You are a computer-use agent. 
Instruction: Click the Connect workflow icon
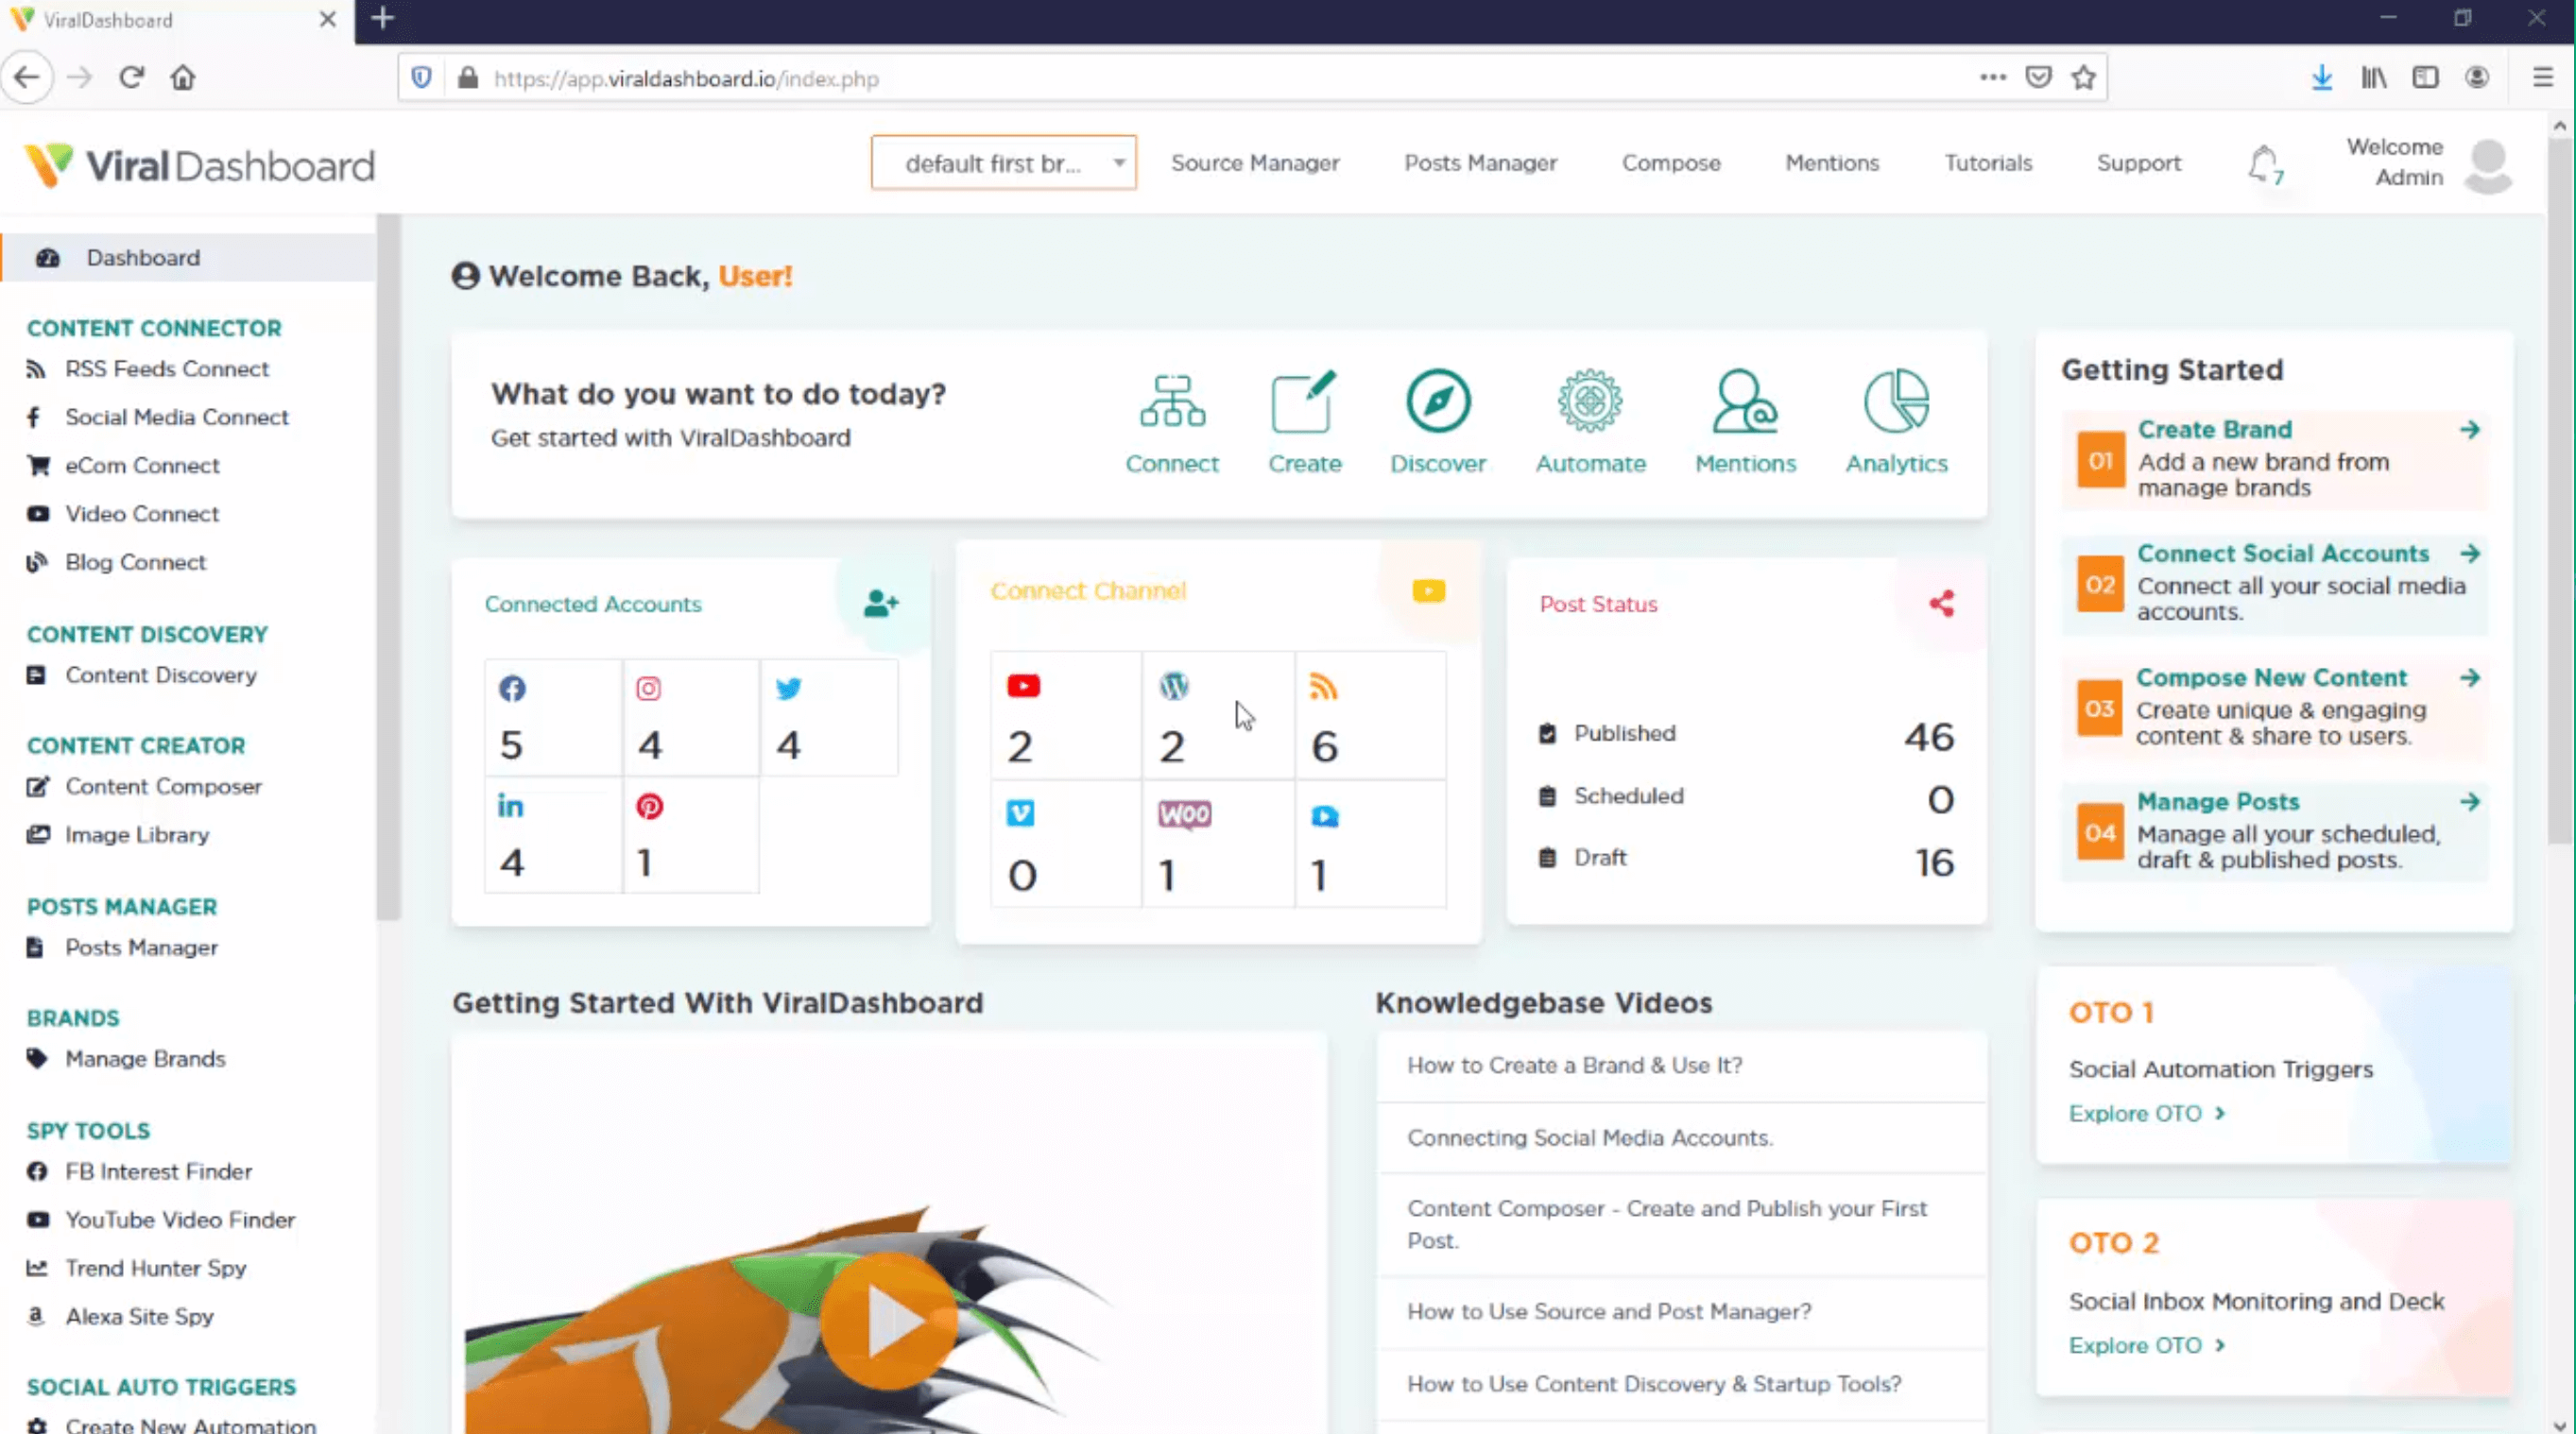coord(1172,401)
